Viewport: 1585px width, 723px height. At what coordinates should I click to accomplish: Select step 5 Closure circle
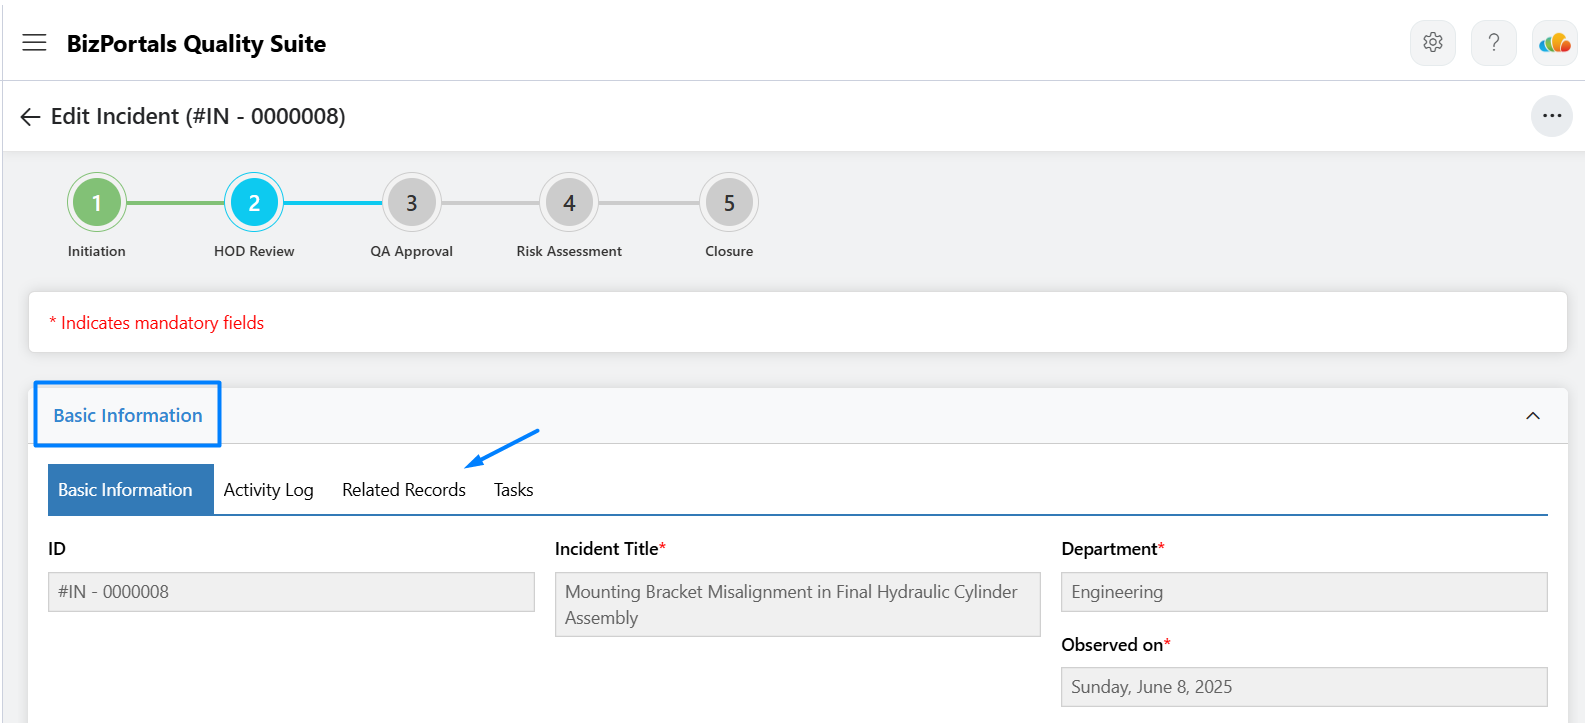coord(729,203)
